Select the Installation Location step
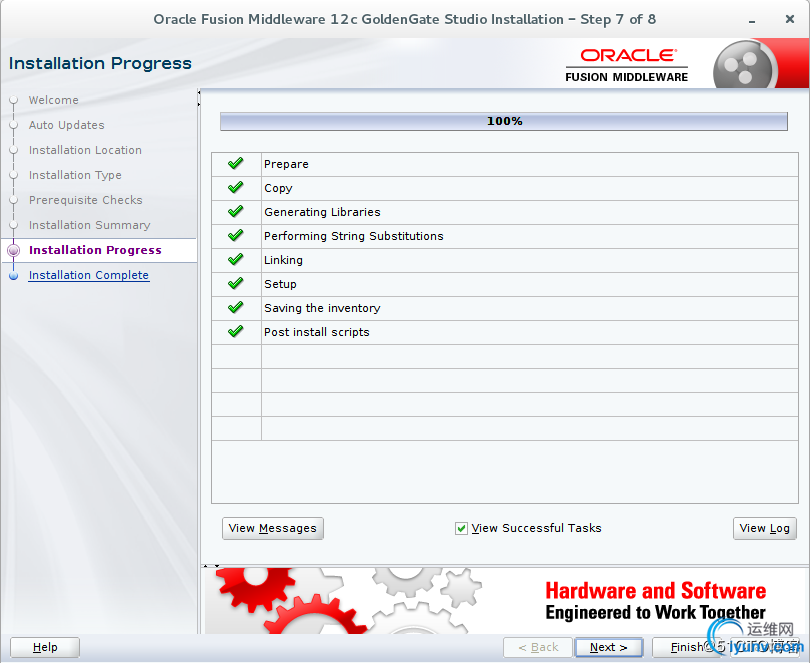 click(x=85, y=150)
